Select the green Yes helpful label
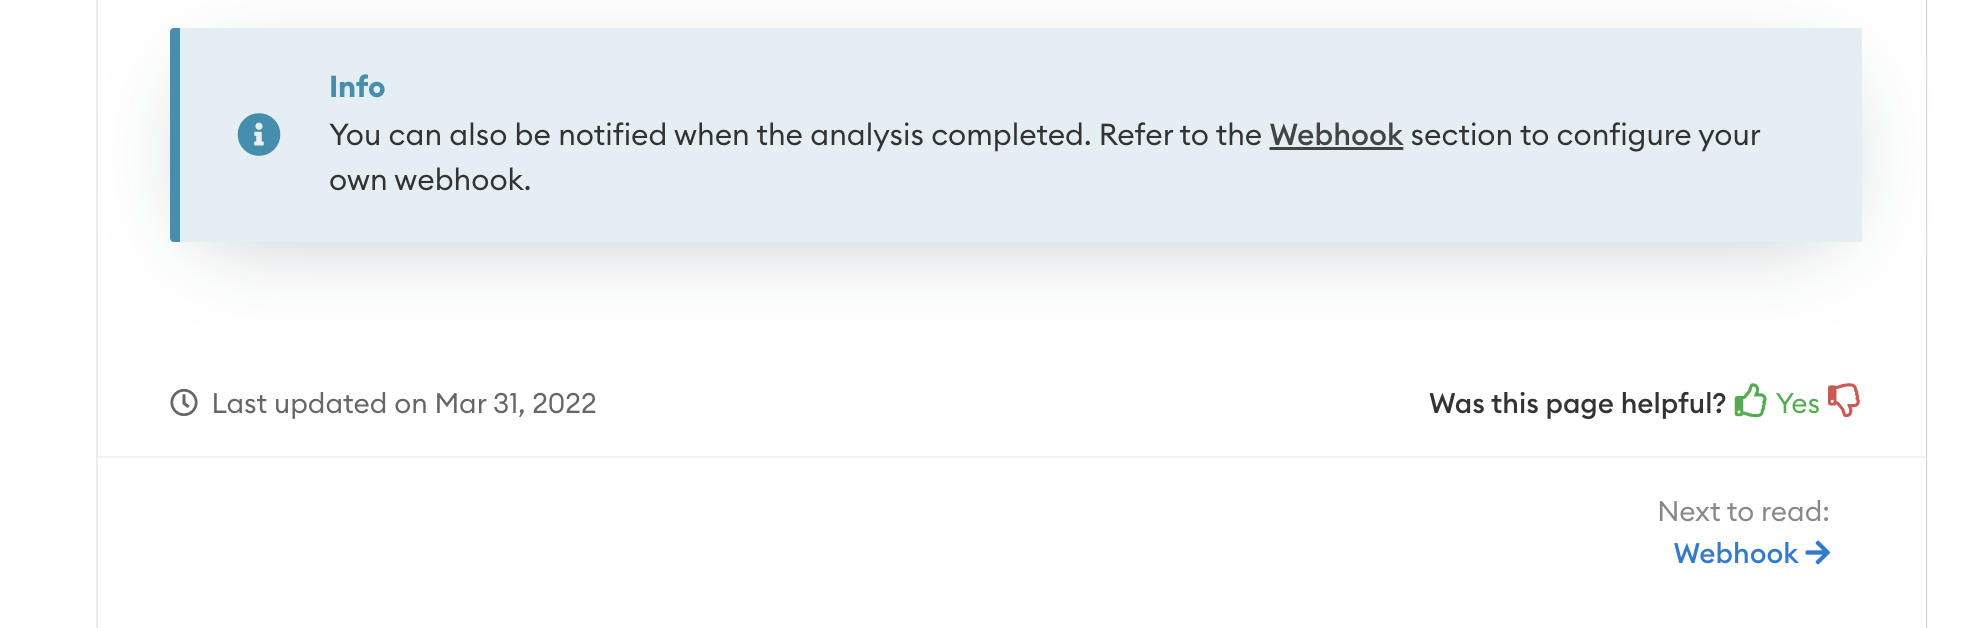 (x=1797, y=403)
